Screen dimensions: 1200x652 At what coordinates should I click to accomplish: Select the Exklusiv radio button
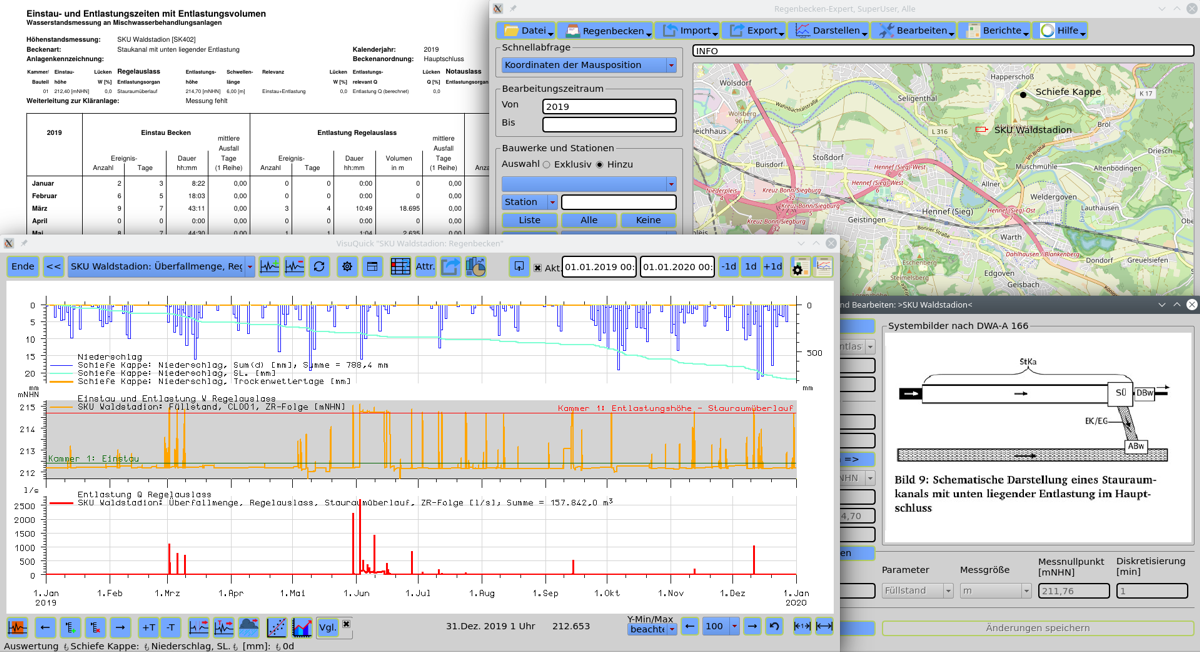point(546,164)
